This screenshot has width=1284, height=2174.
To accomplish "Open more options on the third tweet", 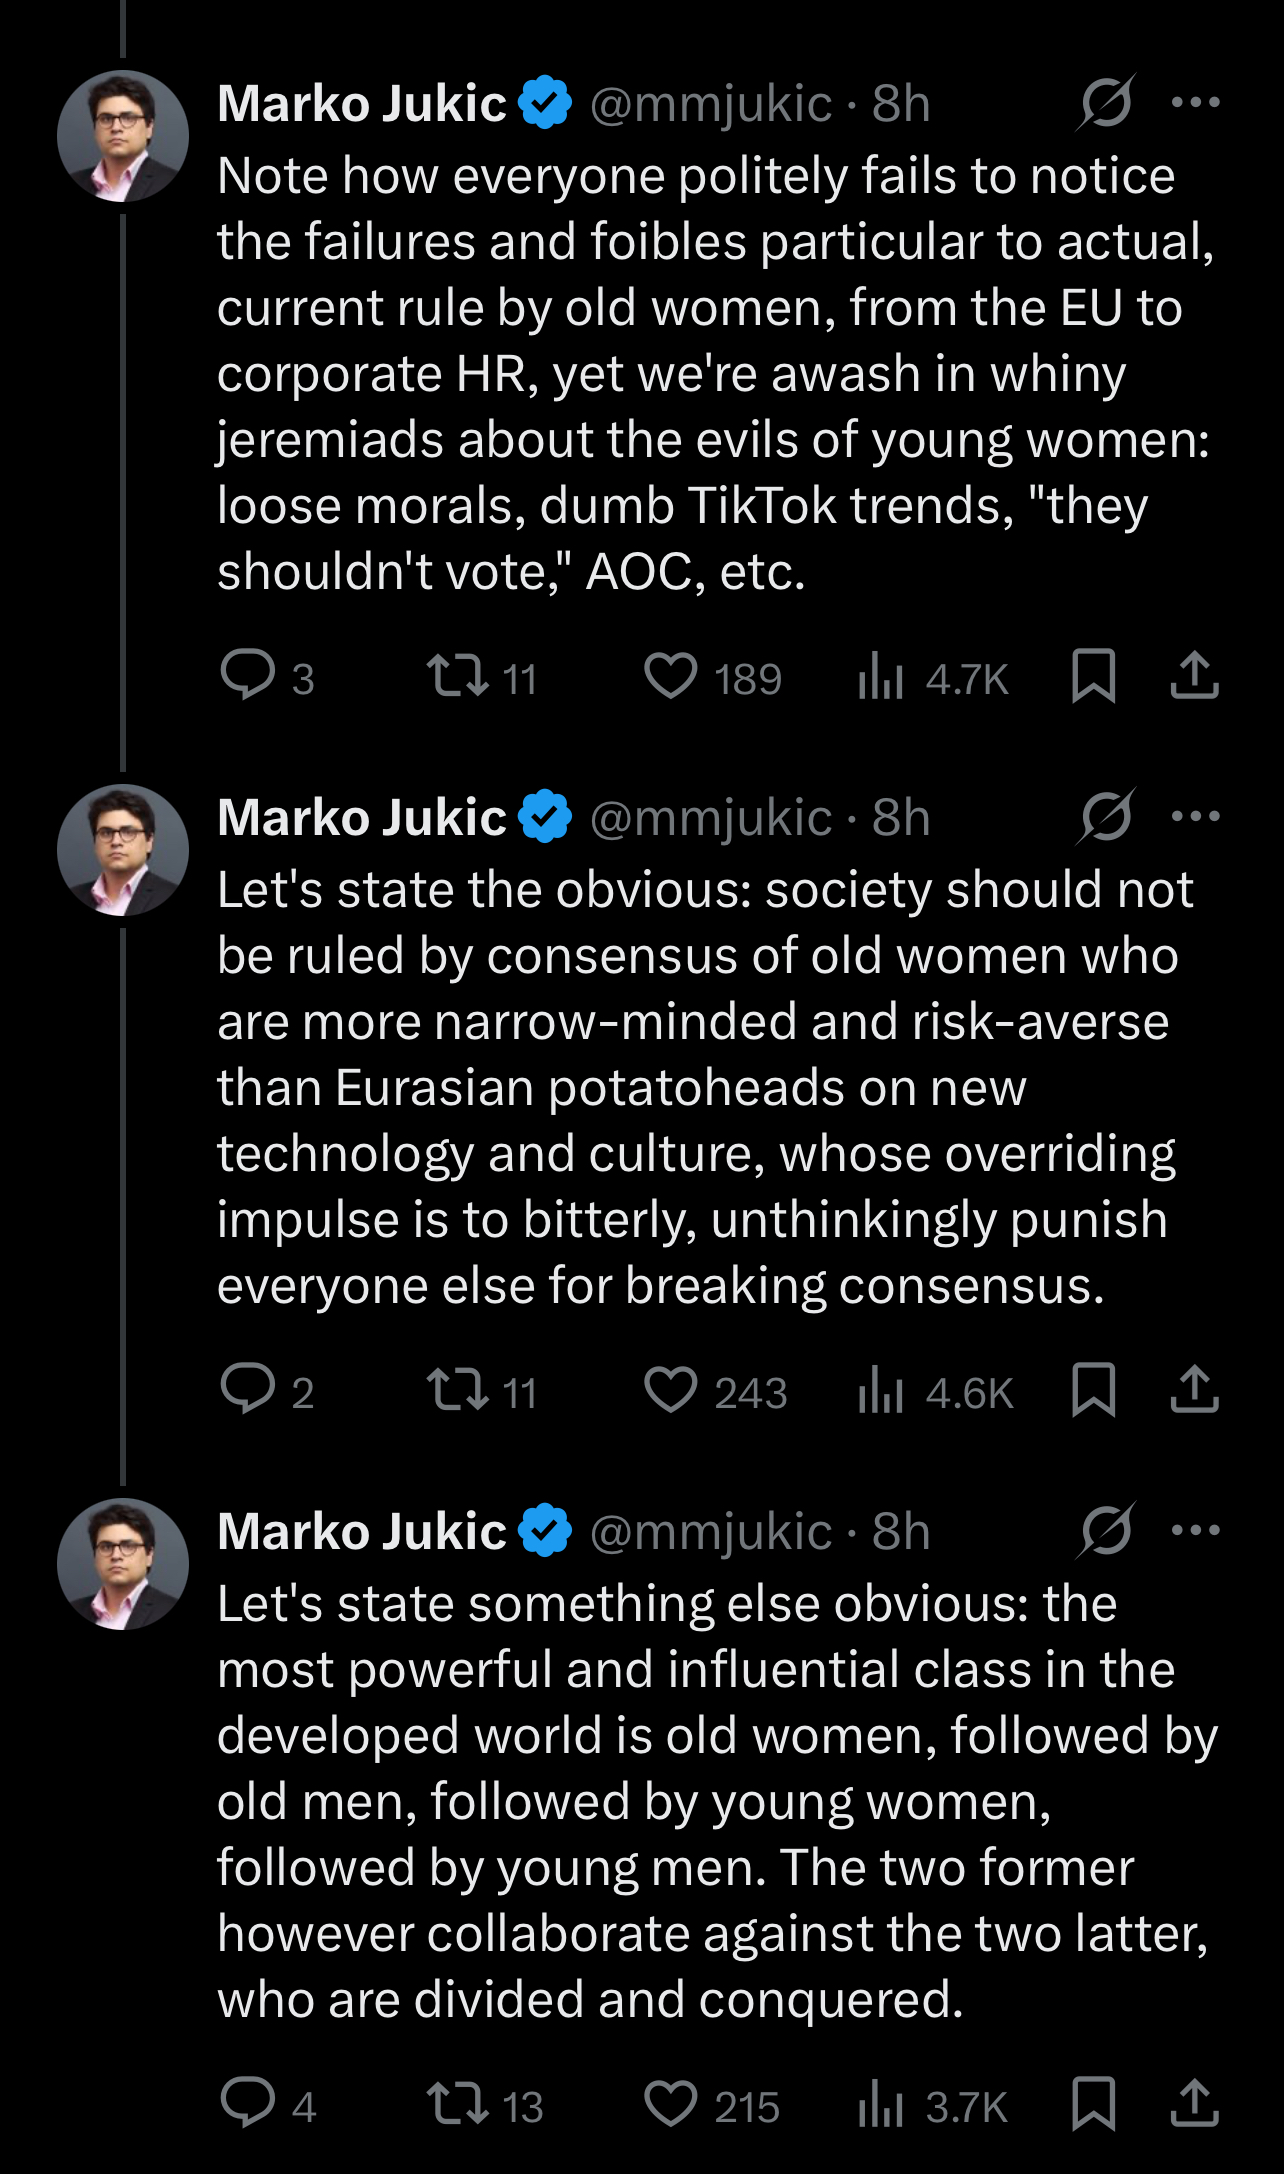I will tap(1196, 1530).
